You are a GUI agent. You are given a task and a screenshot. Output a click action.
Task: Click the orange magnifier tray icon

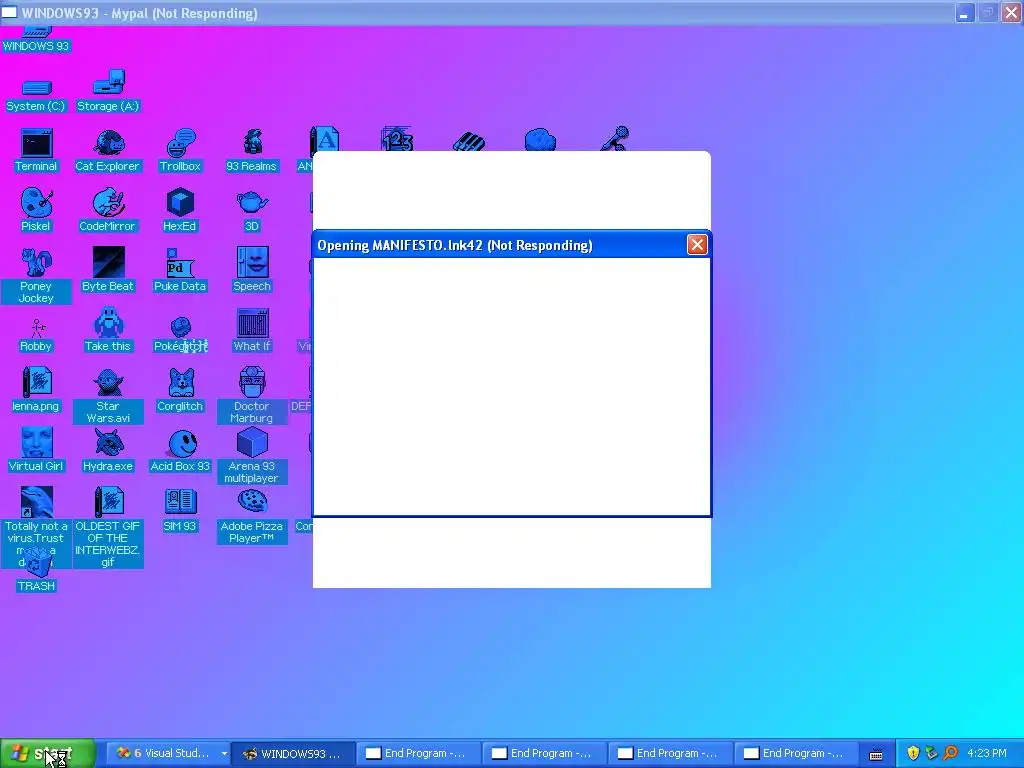point(950,753)
